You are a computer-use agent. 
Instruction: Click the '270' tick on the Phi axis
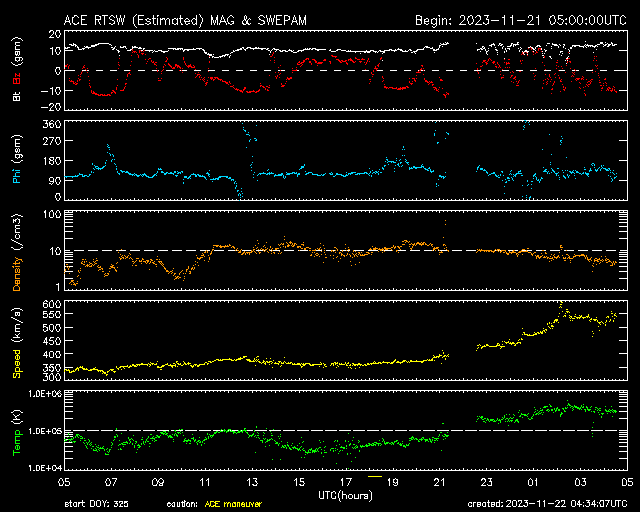click(52, 141)
